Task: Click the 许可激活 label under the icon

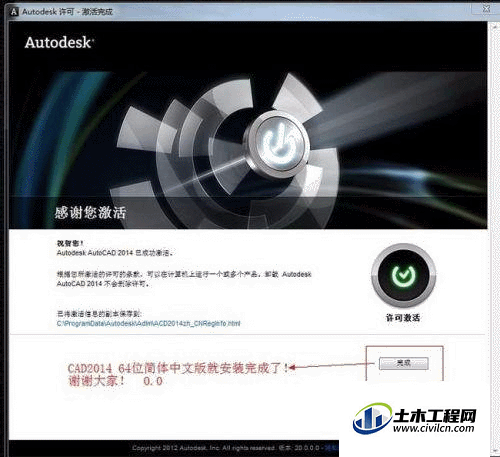Action: pyautogui.click(x=403, y=318)
